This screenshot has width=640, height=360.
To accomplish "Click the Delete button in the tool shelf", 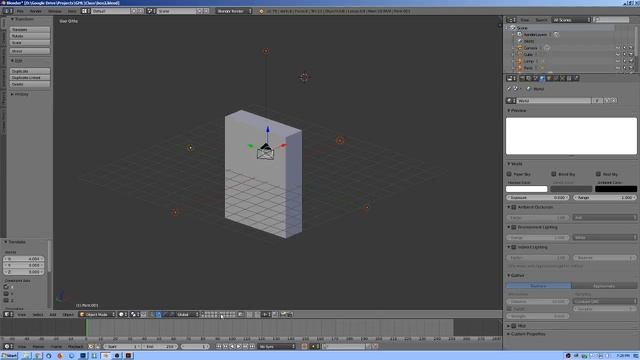I will (30, 84).
